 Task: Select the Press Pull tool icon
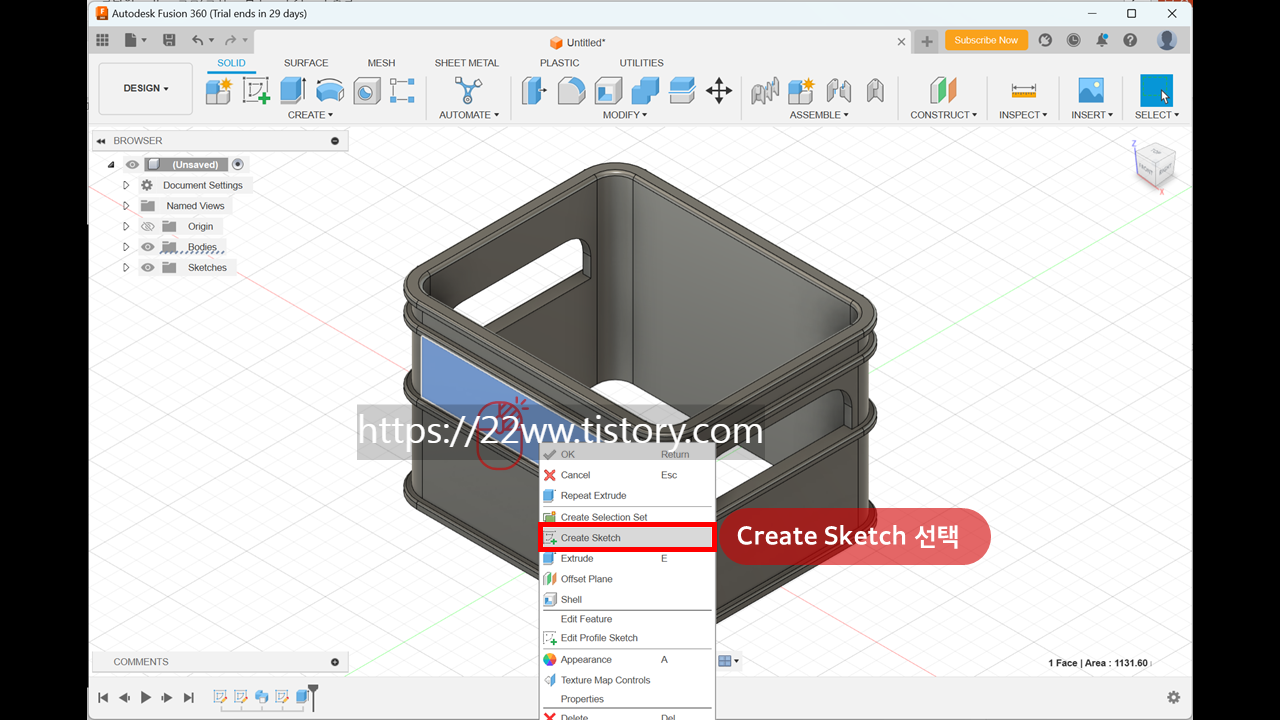pyautogui.click(x=535, y=91)
